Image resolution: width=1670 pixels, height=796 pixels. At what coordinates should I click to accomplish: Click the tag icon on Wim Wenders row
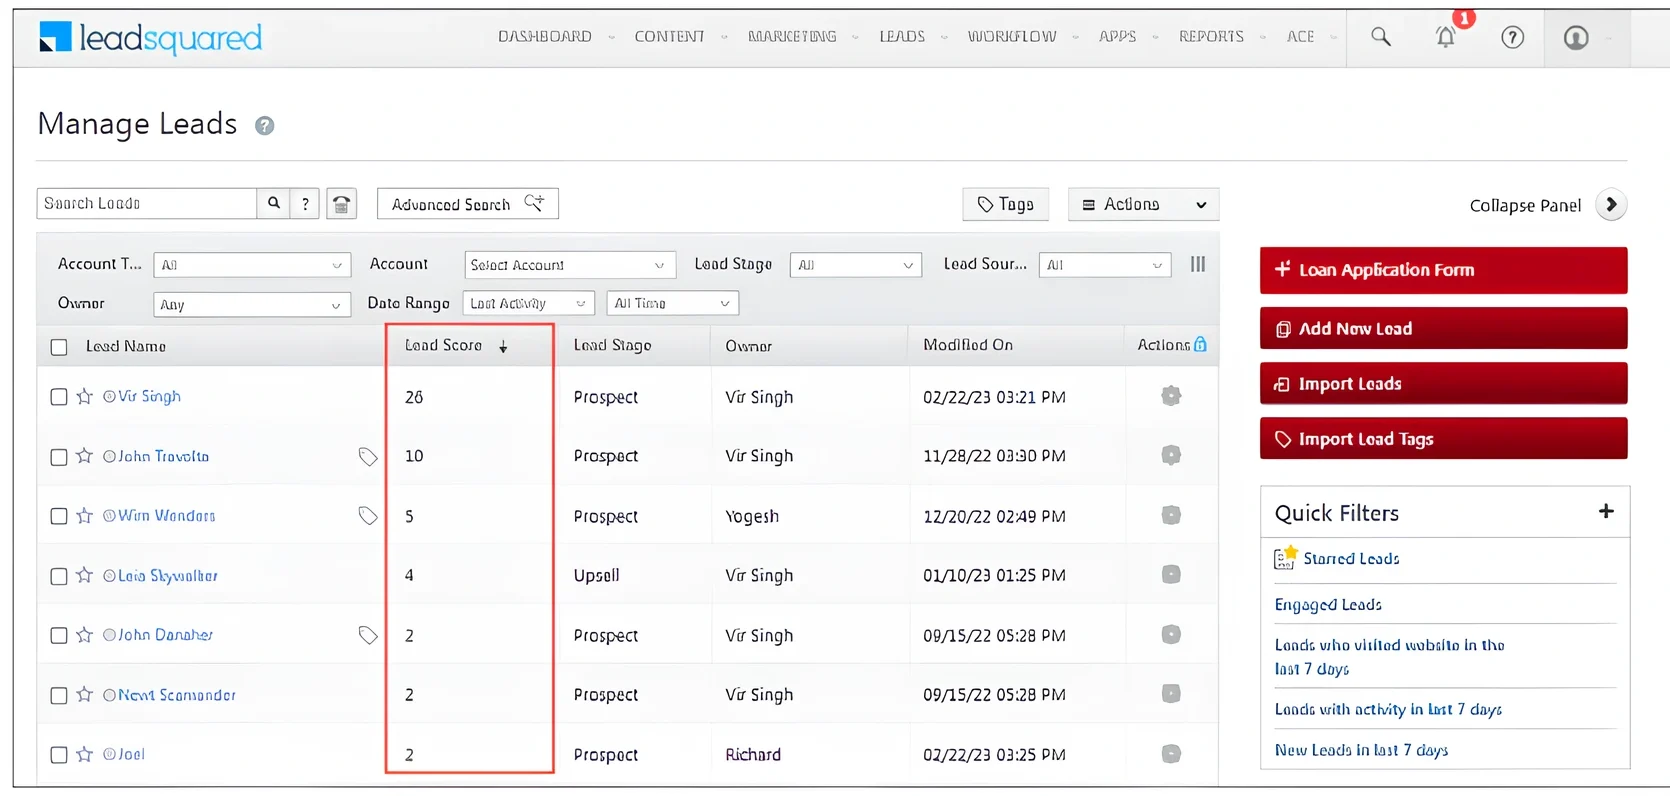368,516
